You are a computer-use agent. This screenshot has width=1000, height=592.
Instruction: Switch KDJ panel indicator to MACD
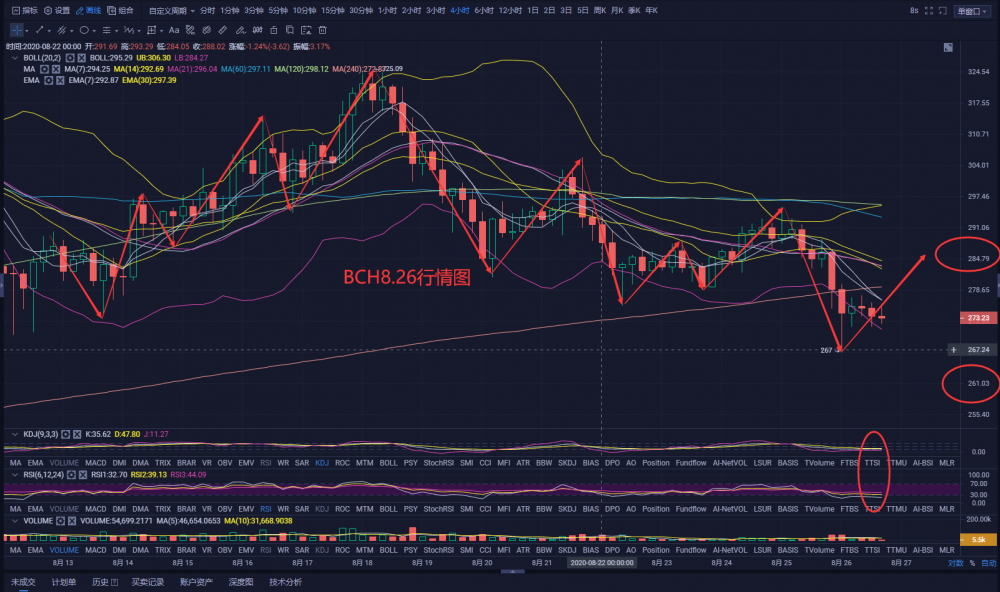pyautogui.click(x=96, y=463)
